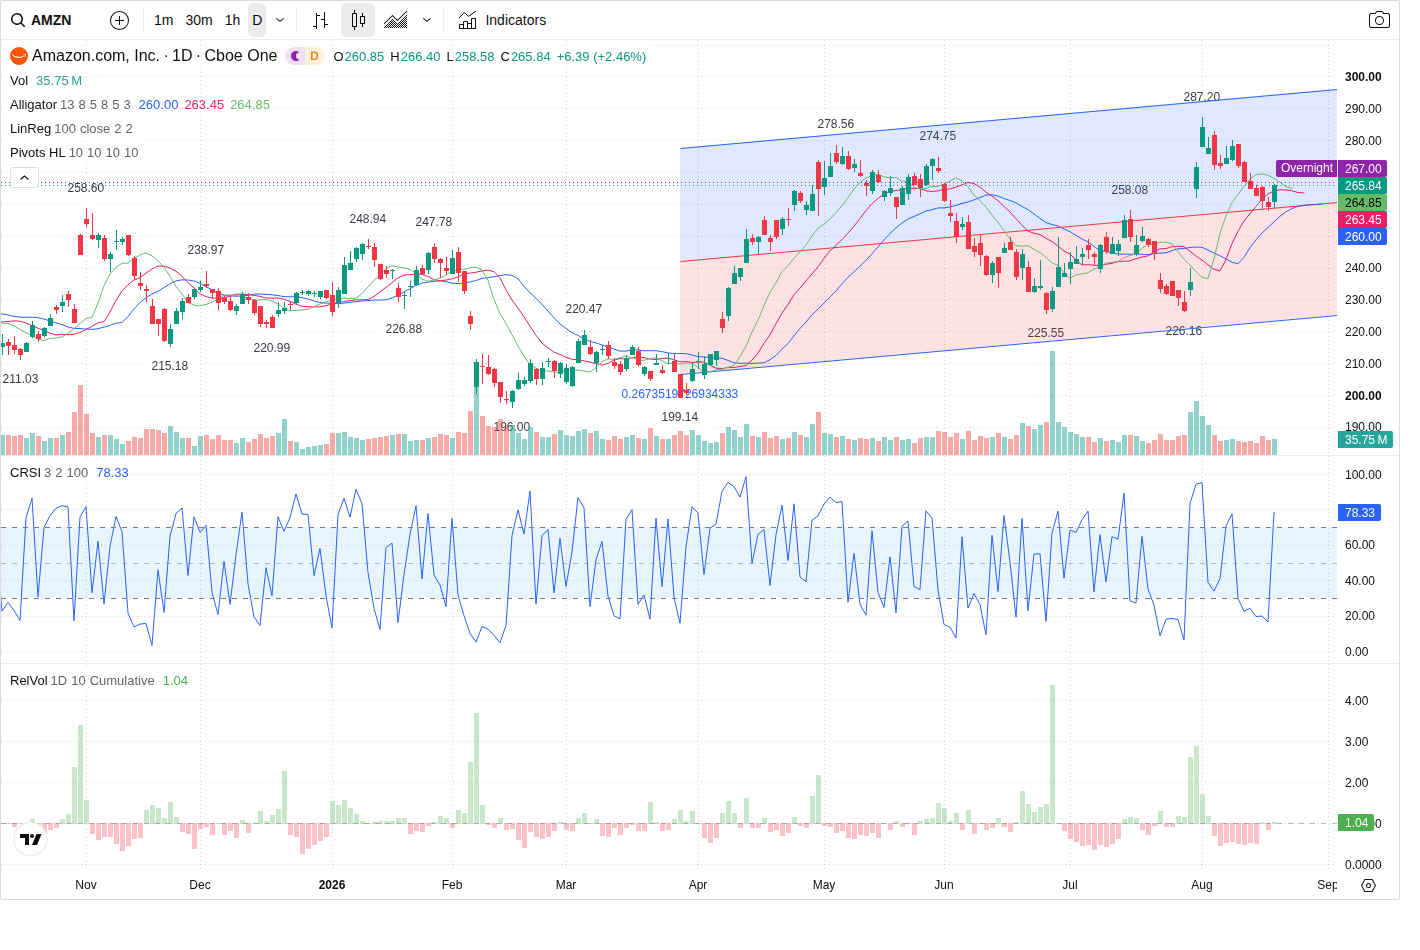Click the pink 263.45 Alligator axis tag
This screenshot has height=950, width=1420.
click(x=1363, y=220)
